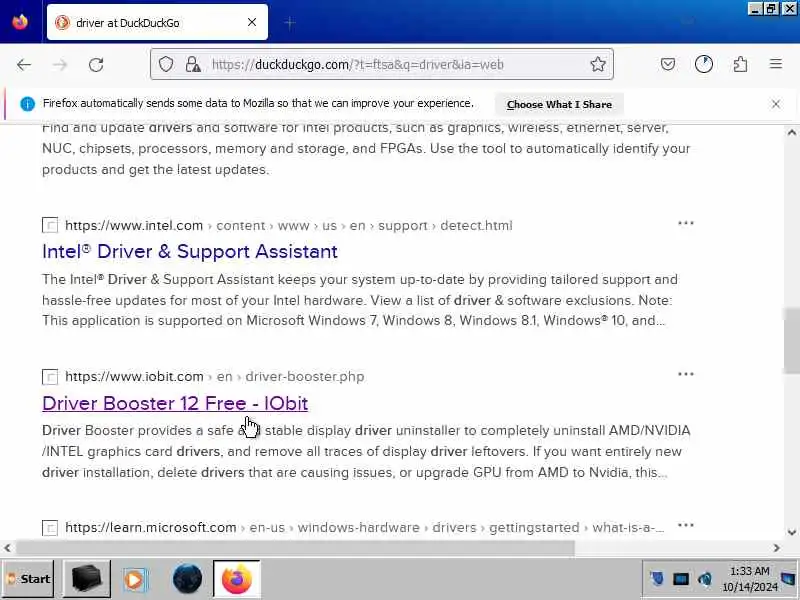
Task: Open the Save to Pocket icon
Action: click(x=668, y=64)
